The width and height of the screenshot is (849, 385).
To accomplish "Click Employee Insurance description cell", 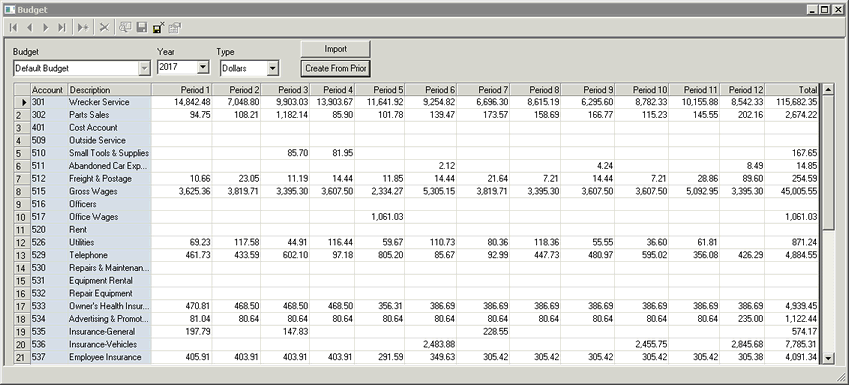I will [109, 357].
